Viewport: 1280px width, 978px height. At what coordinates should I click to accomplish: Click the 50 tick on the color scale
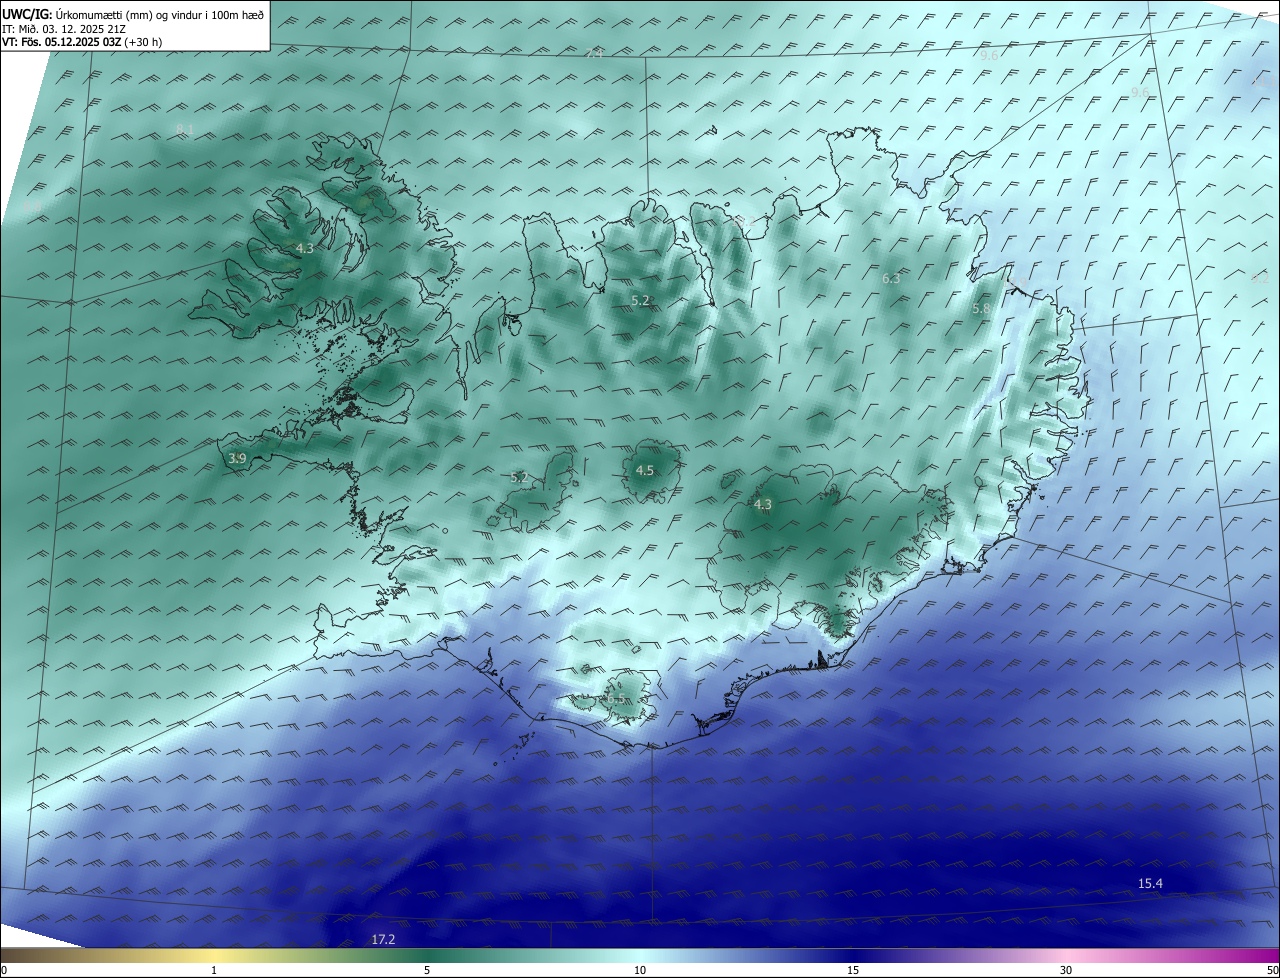(x=1272, y=970)
